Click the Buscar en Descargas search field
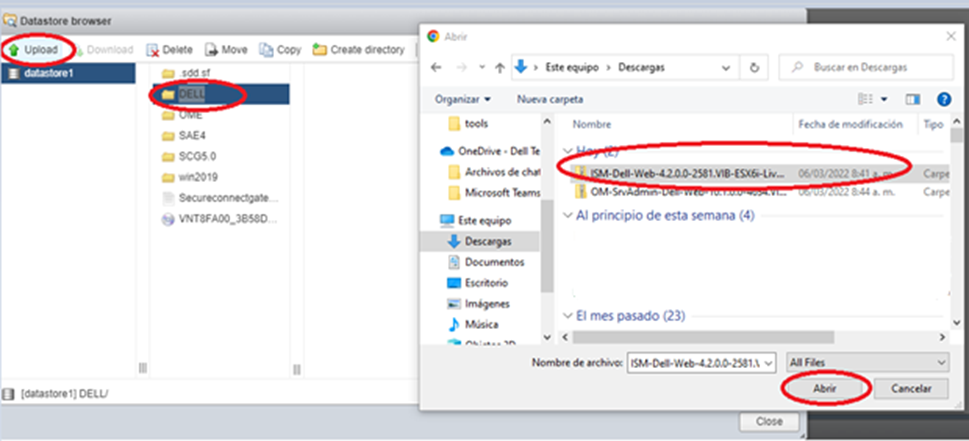 coord(866,68)
